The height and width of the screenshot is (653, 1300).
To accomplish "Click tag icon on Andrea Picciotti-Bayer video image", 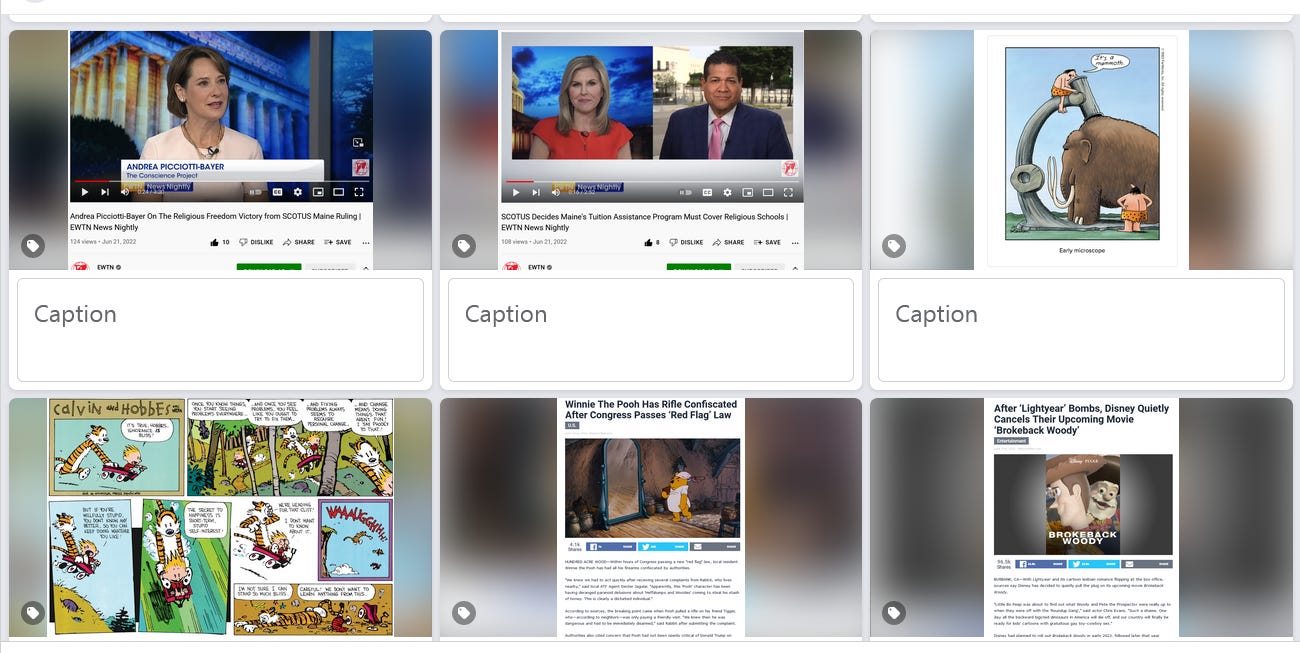I will point(33,245).
